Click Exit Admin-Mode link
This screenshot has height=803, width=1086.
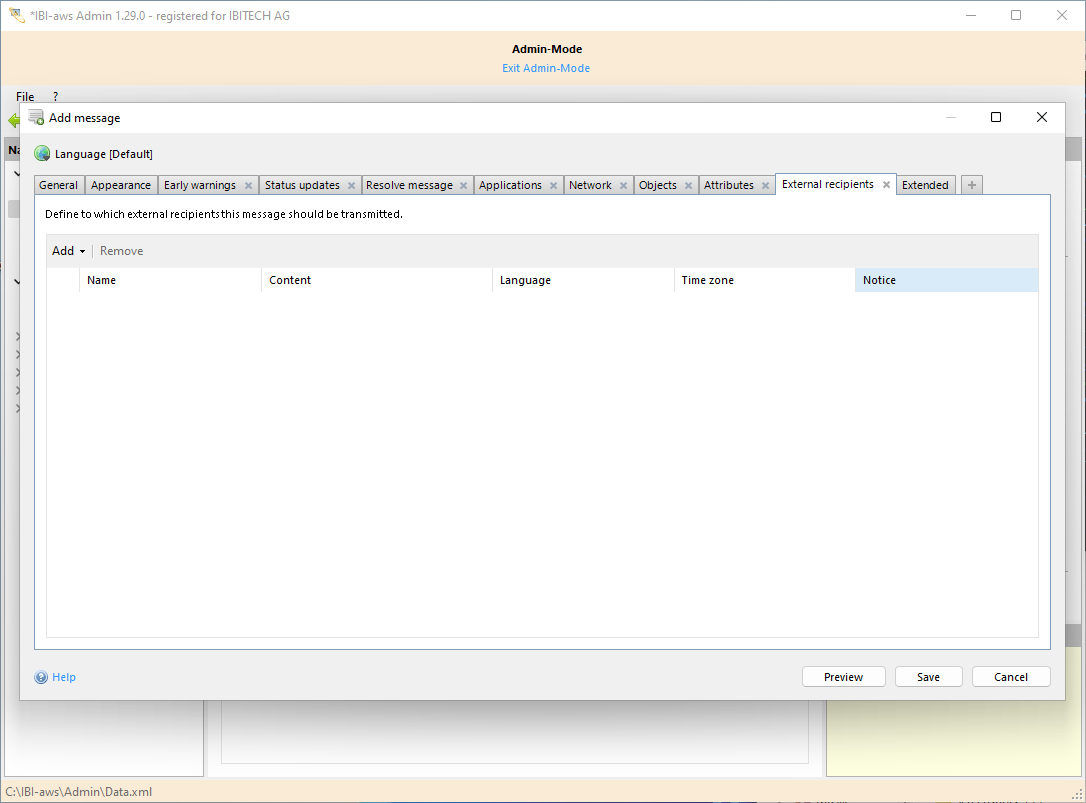point(546,68)
